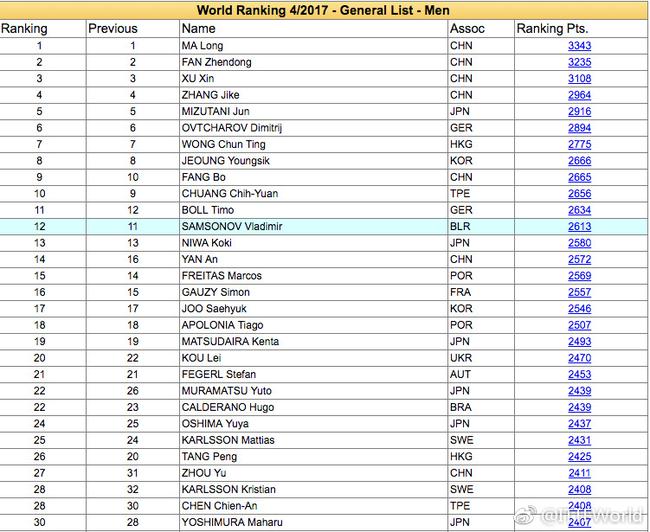Select the name FREITAS Marcos

click(222, 276)
